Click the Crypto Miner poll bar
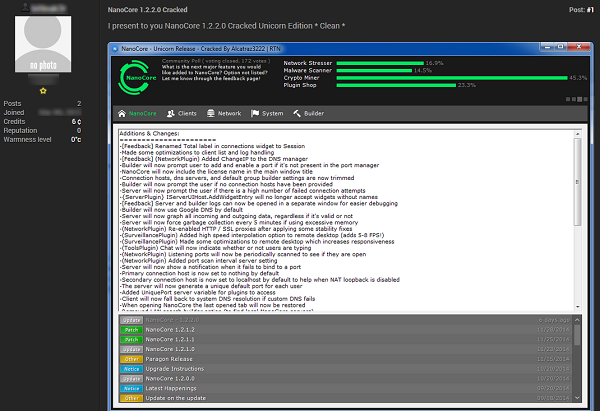600x411 pixels. click(x=452, y=78)
